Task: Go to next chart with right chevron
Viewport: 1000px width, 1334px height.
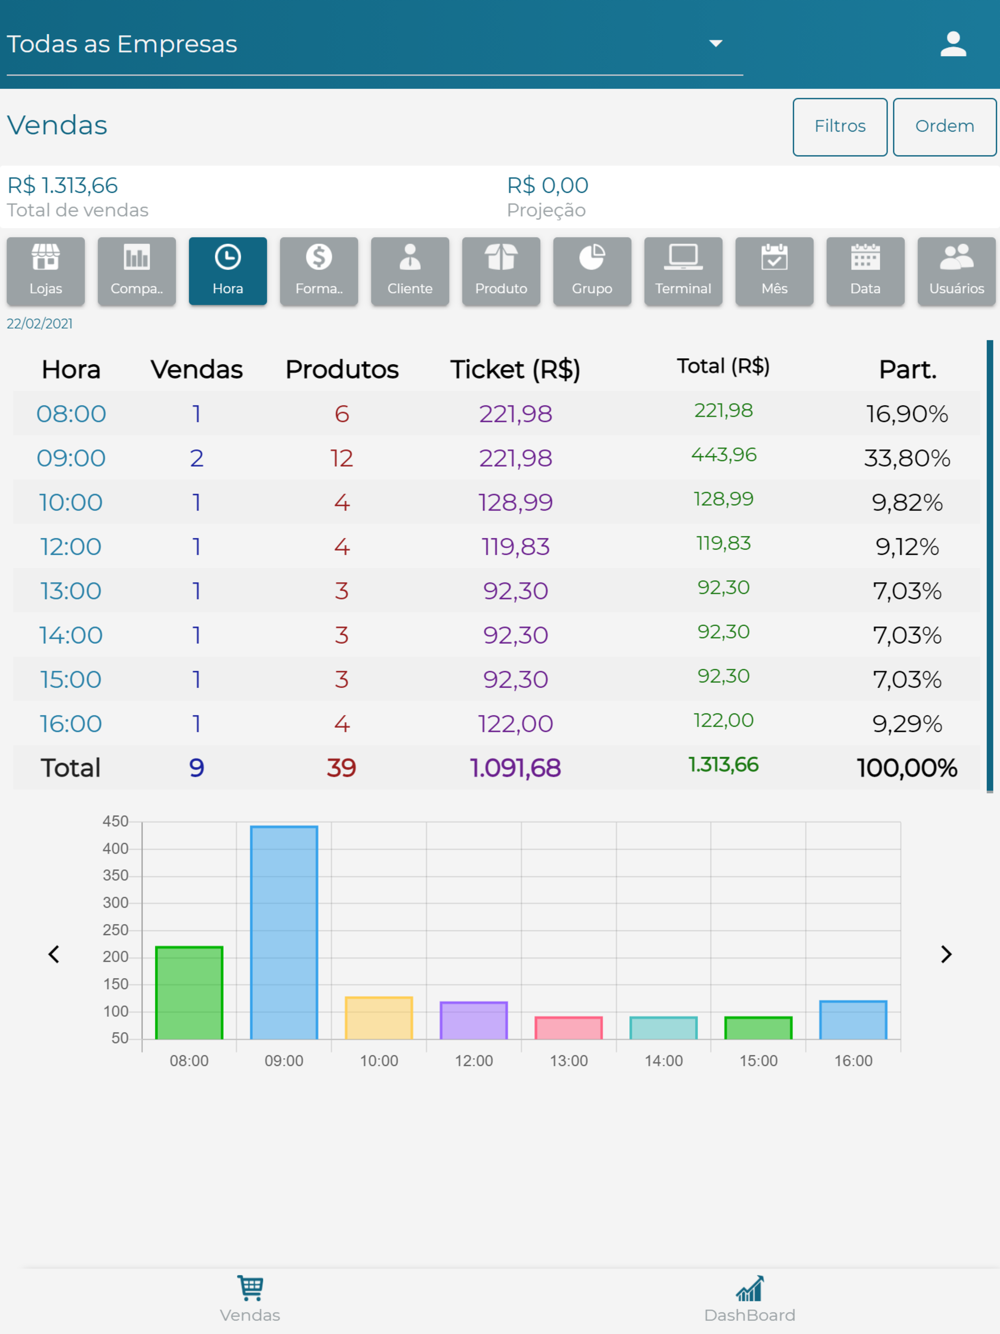Action: pyautogui.click(x=946, y=955)
